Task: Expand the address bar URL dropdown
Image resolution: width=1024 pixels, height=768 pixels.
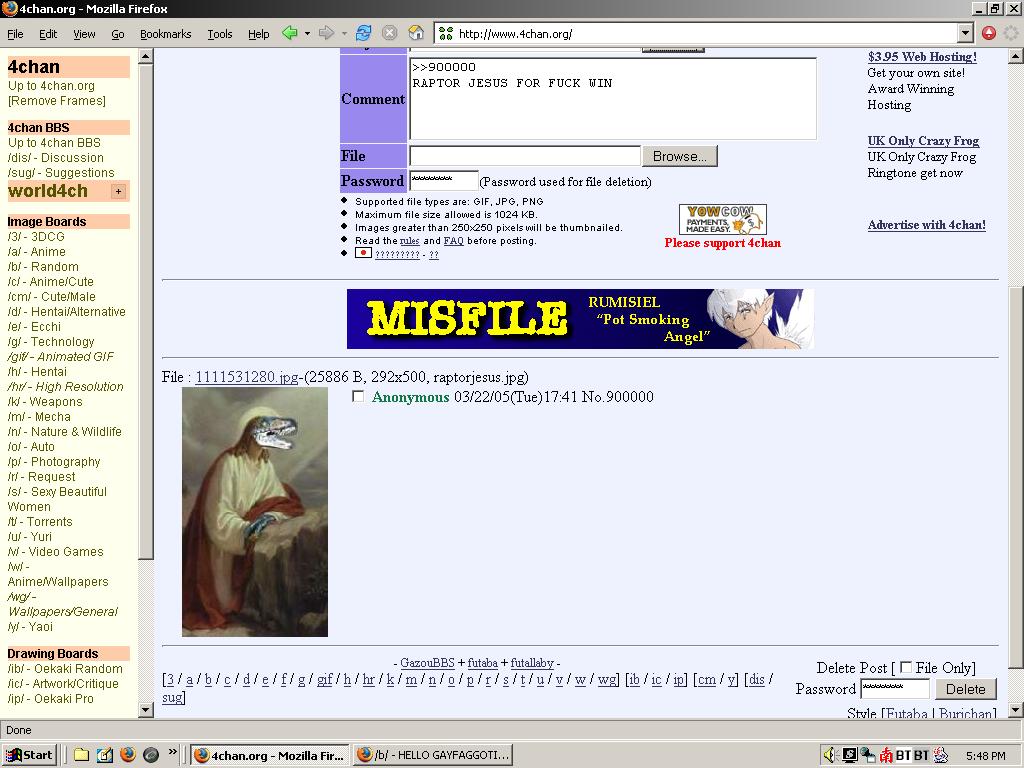Action: click(966, 33)
